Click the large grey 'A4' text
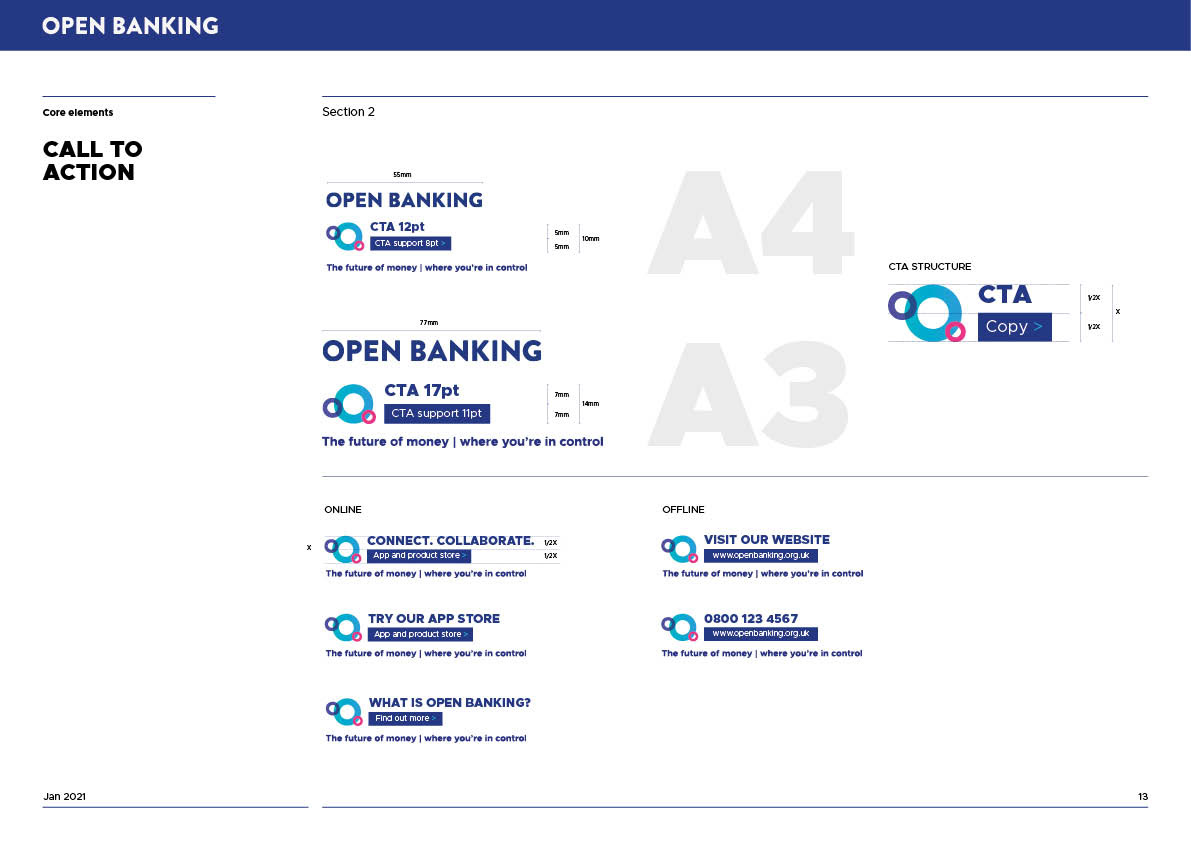Image resolution: width=1191 pixels, height=842 pixels. [751, 222]
